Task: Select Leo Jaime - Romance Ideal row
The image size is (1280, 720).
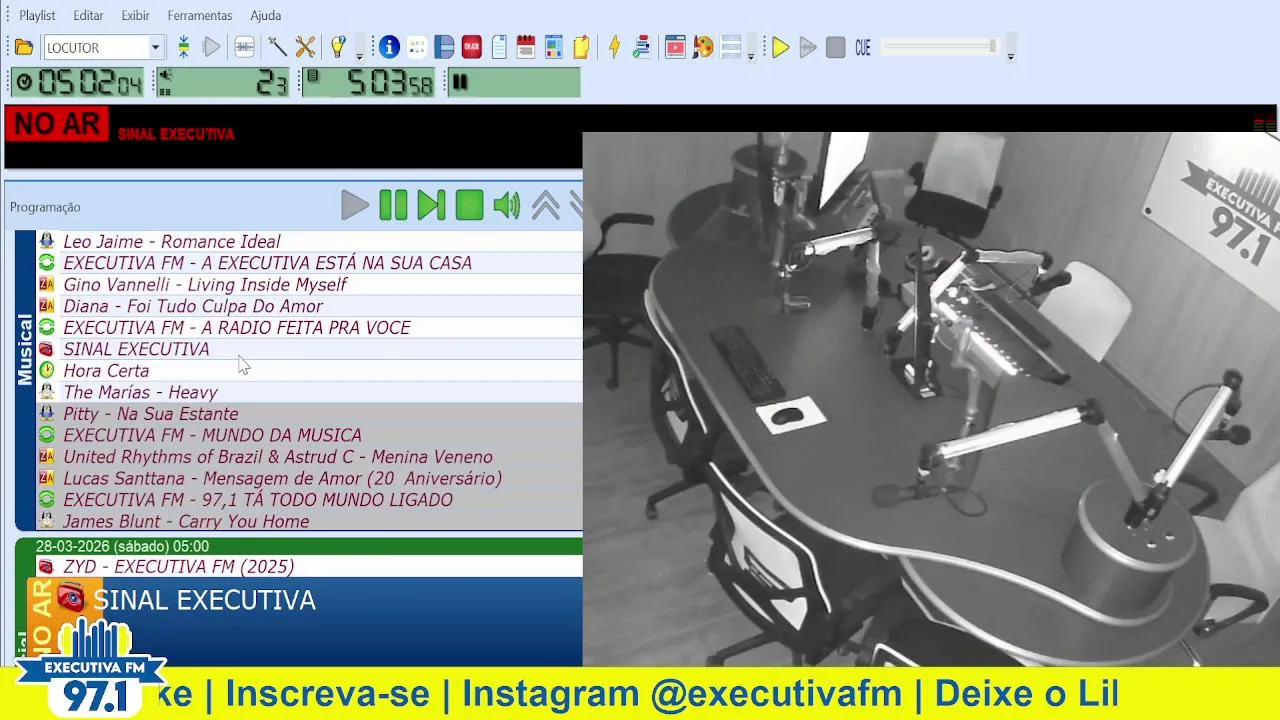Action: [309, 241]
